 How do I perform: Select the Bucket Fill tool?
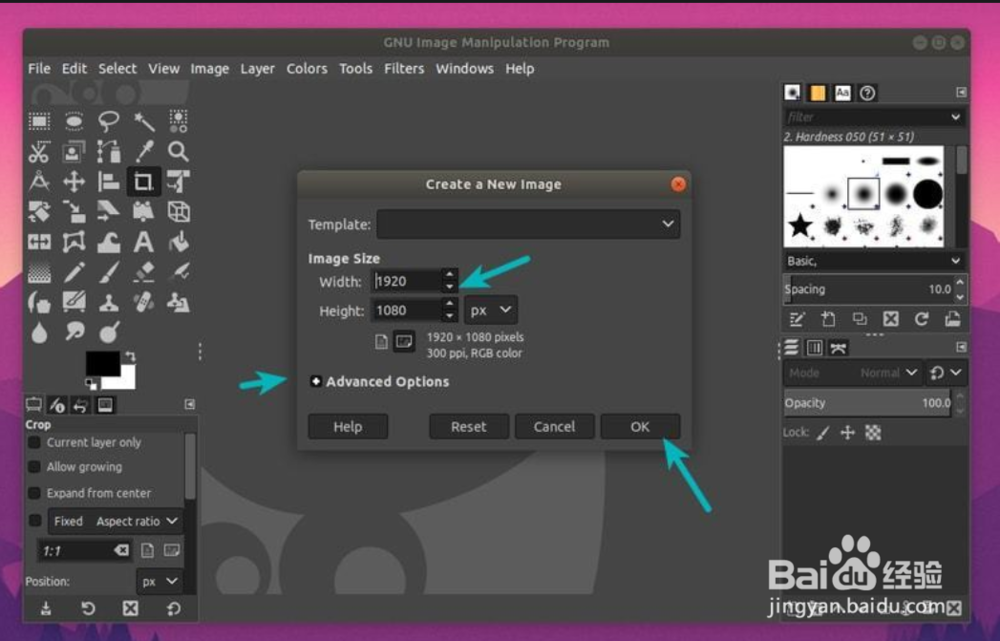179,242
